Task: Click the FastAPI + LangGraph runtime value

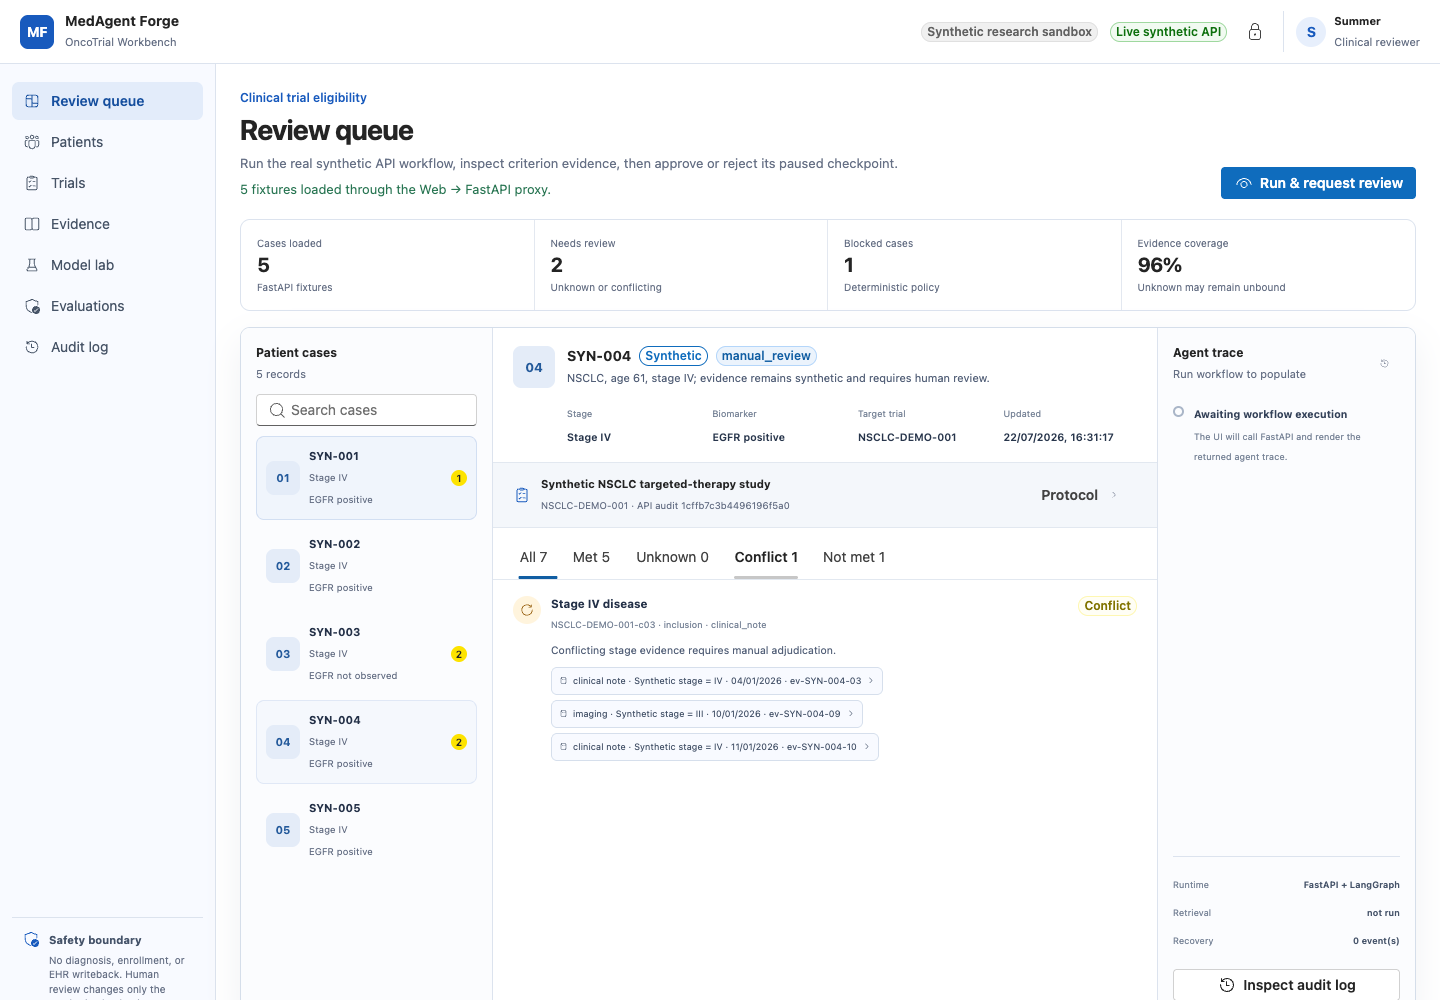Action: point(1351,885)
